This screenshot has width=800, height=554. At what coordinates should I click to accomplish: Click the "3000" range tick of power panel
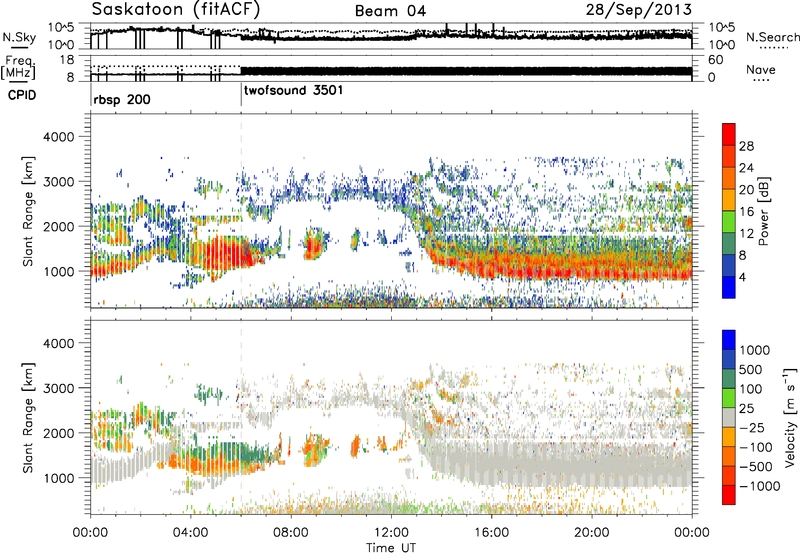pyautogui.click(x=58, y=182)
